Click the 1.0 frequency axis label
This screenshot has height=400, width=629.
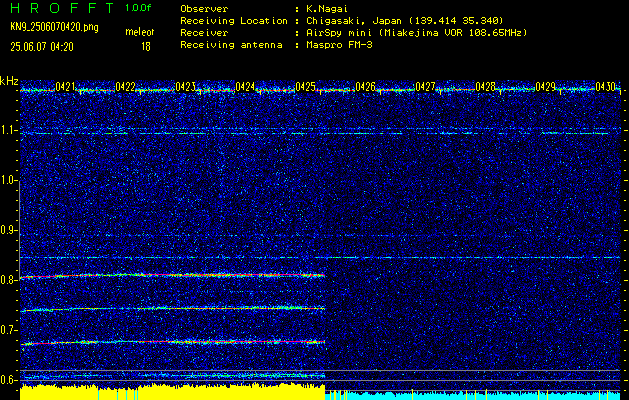(8, 180)
